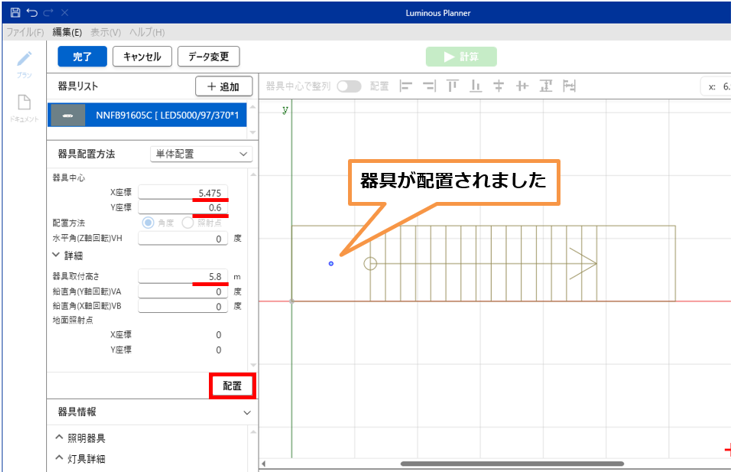Open the ドキュメント sidebar icon
Viewport: 737px width, 473px height.
(x=24, y=105)
